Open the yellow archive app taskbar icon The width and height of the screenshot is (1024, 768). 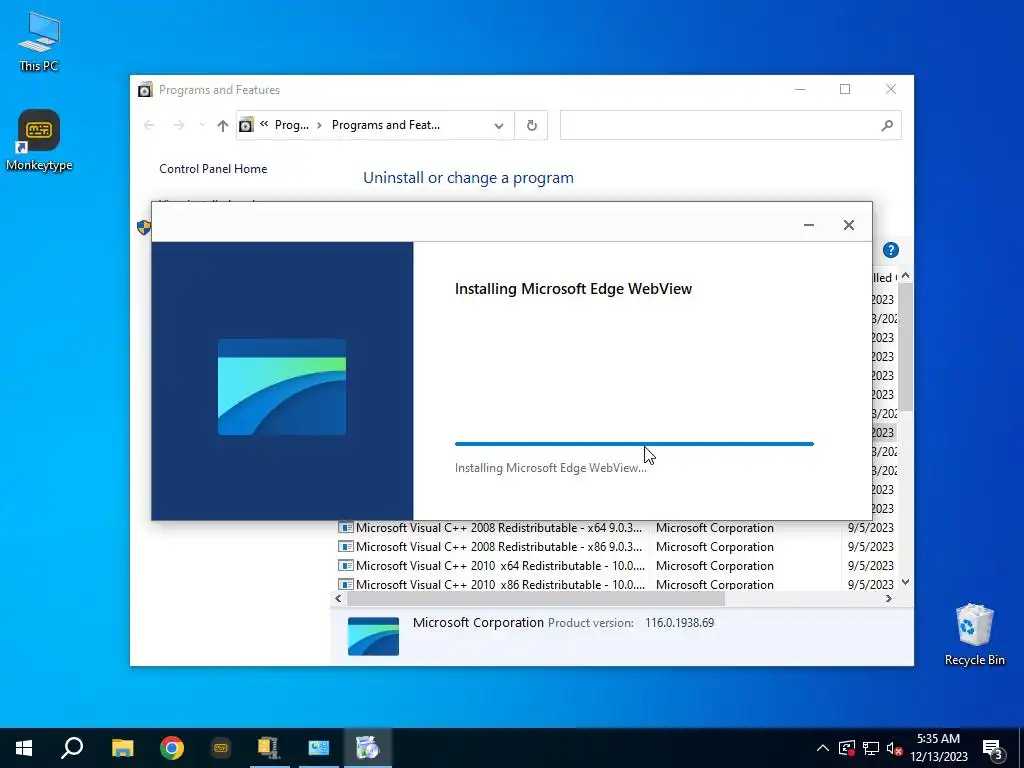269,748
